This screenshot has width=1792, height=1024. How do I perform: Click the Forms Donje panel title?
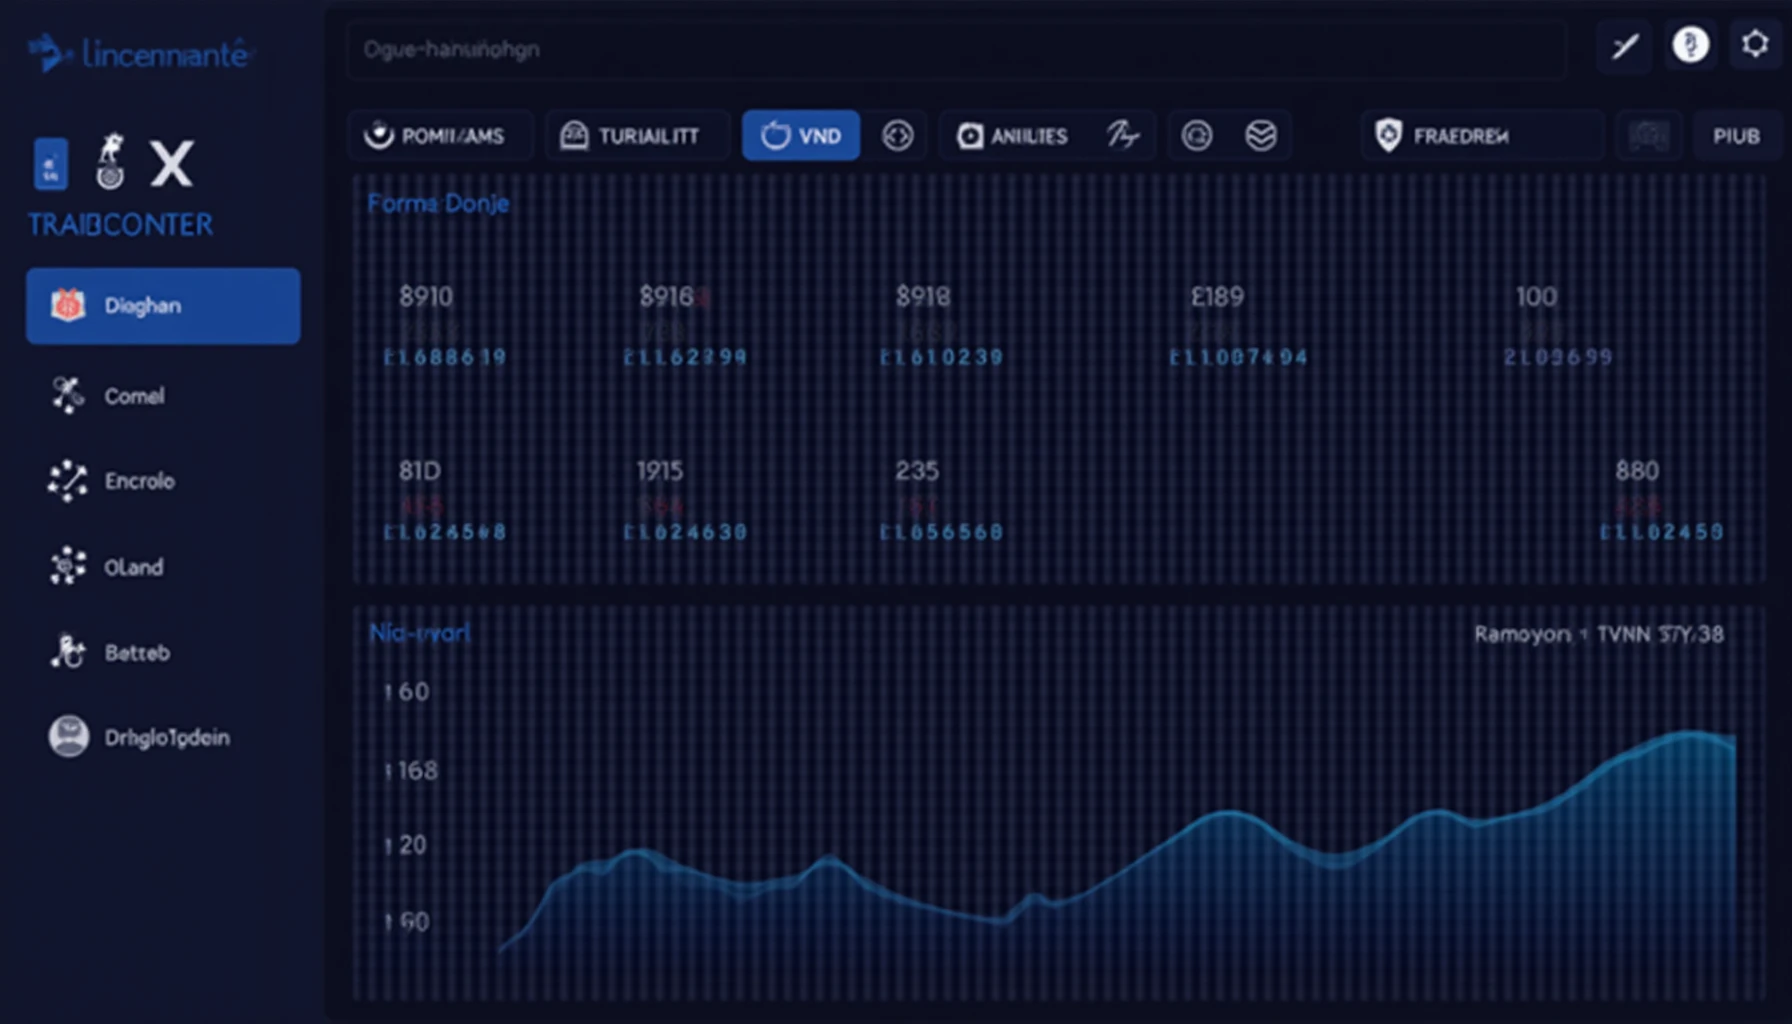tap(438, 204)
